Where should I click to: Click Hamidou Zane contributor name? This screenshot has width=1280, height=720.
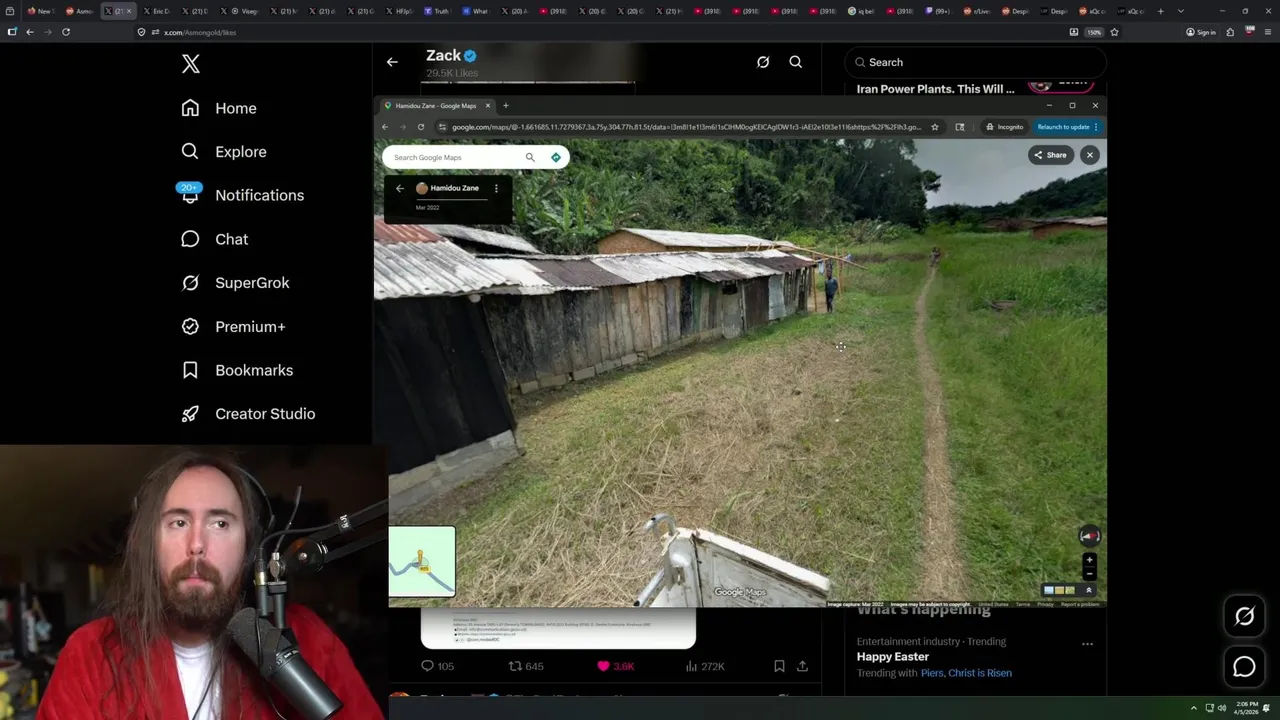(454, 188)
